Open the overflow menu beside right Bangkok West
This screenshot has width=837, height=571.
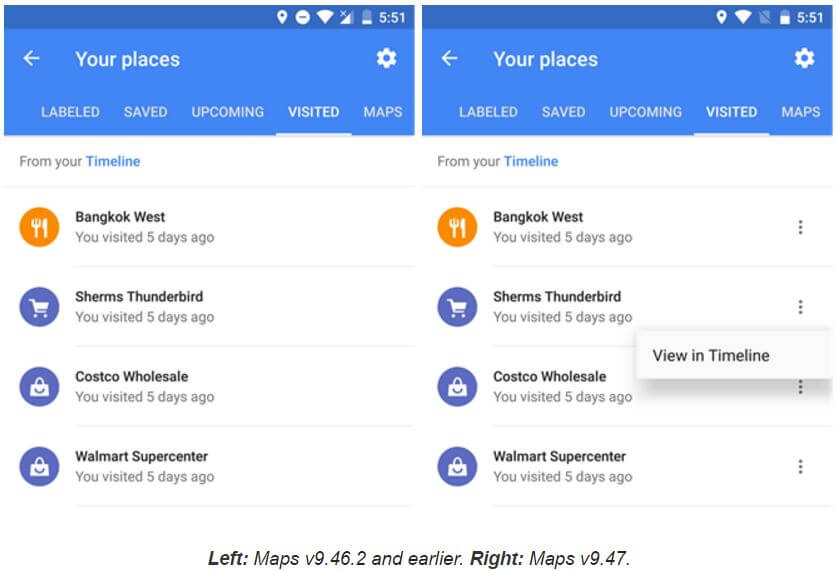[x=800, y=228]
